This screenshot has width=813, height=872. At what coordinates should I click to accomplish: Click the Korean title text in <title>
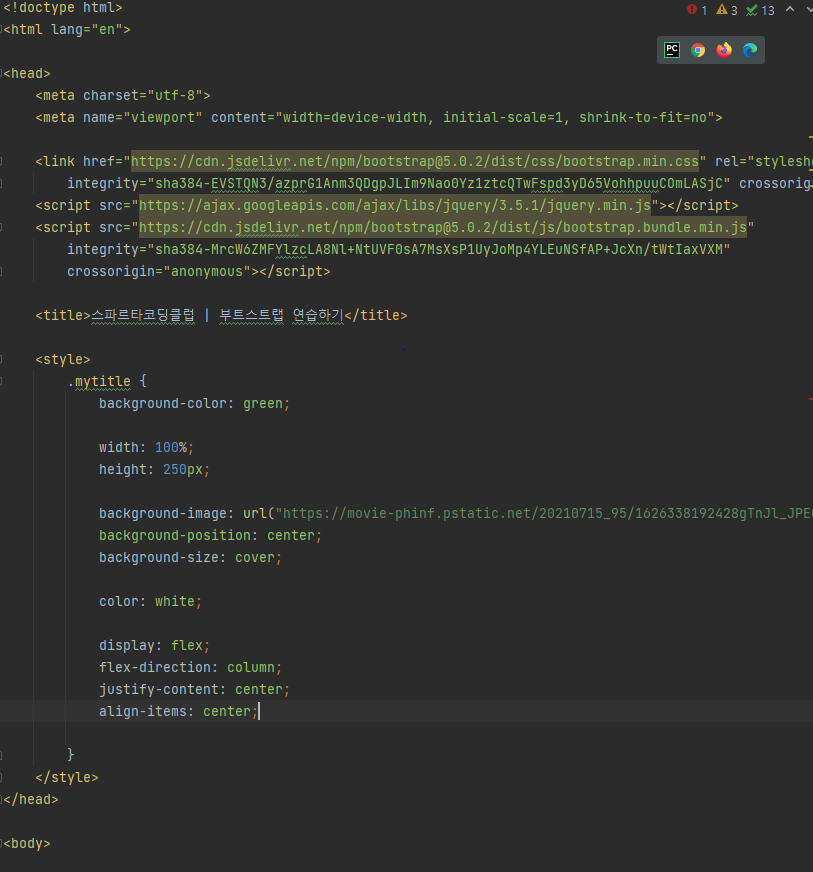[217, 315]
